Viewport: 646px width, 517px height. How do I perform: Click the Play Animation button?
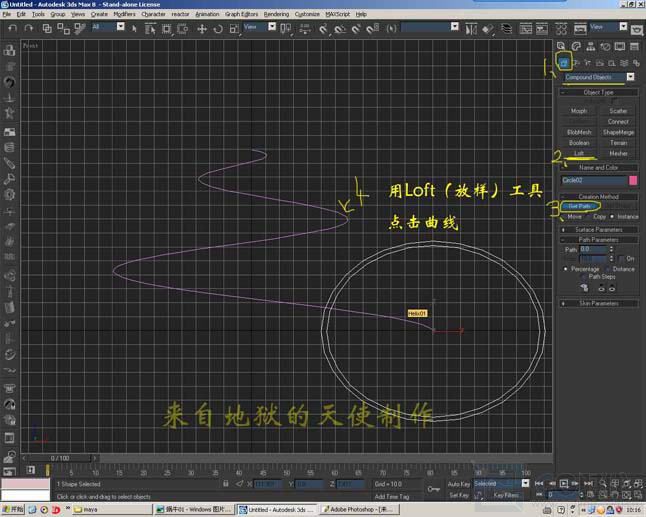click(x=564, y=483)
